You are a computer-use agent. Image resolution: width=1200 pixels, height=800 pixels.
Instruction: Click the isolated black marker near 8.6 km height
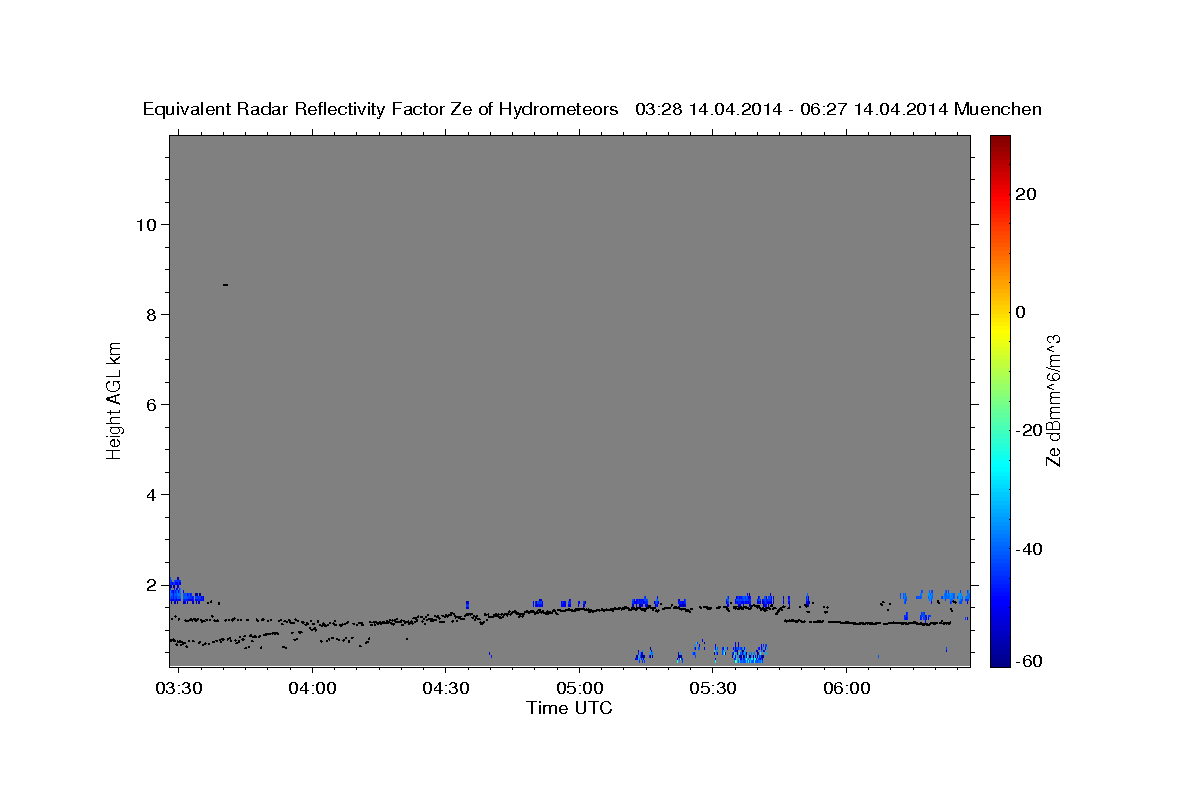pyautogui.click(x=225, y=285)
